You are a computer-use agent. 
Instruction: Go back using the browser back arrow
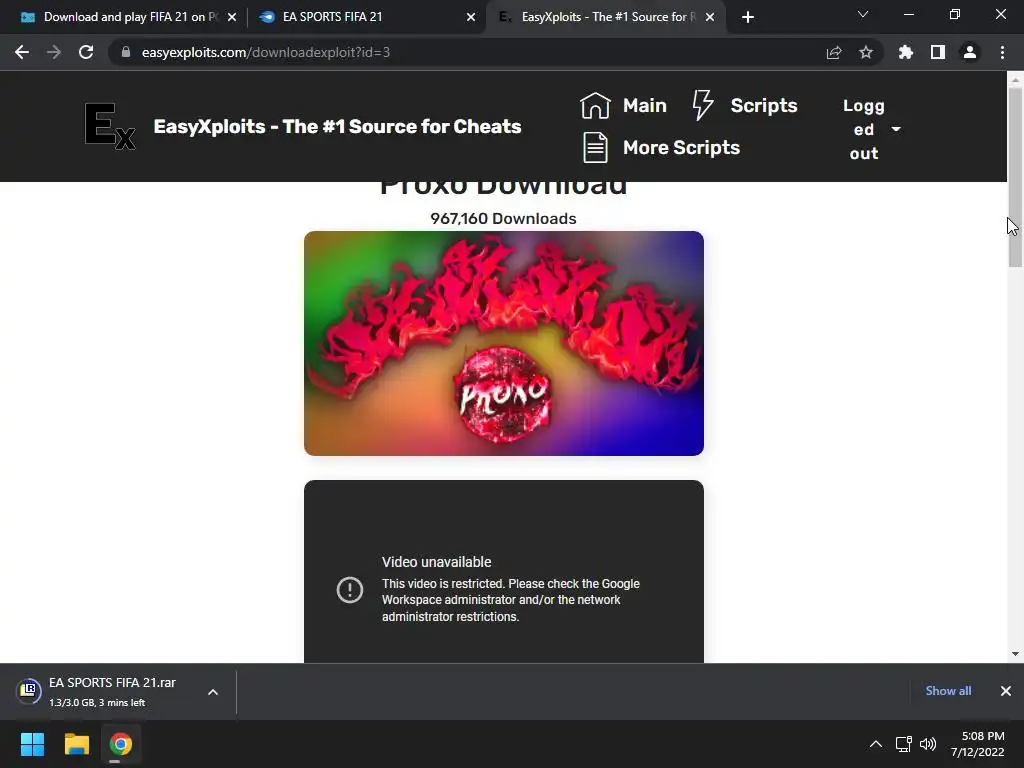22,52
